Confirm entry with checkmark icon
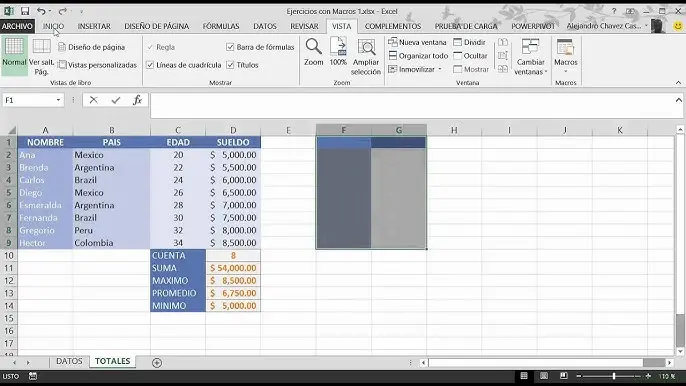This screenshot has height=386, width=686. tap(116, 100)
